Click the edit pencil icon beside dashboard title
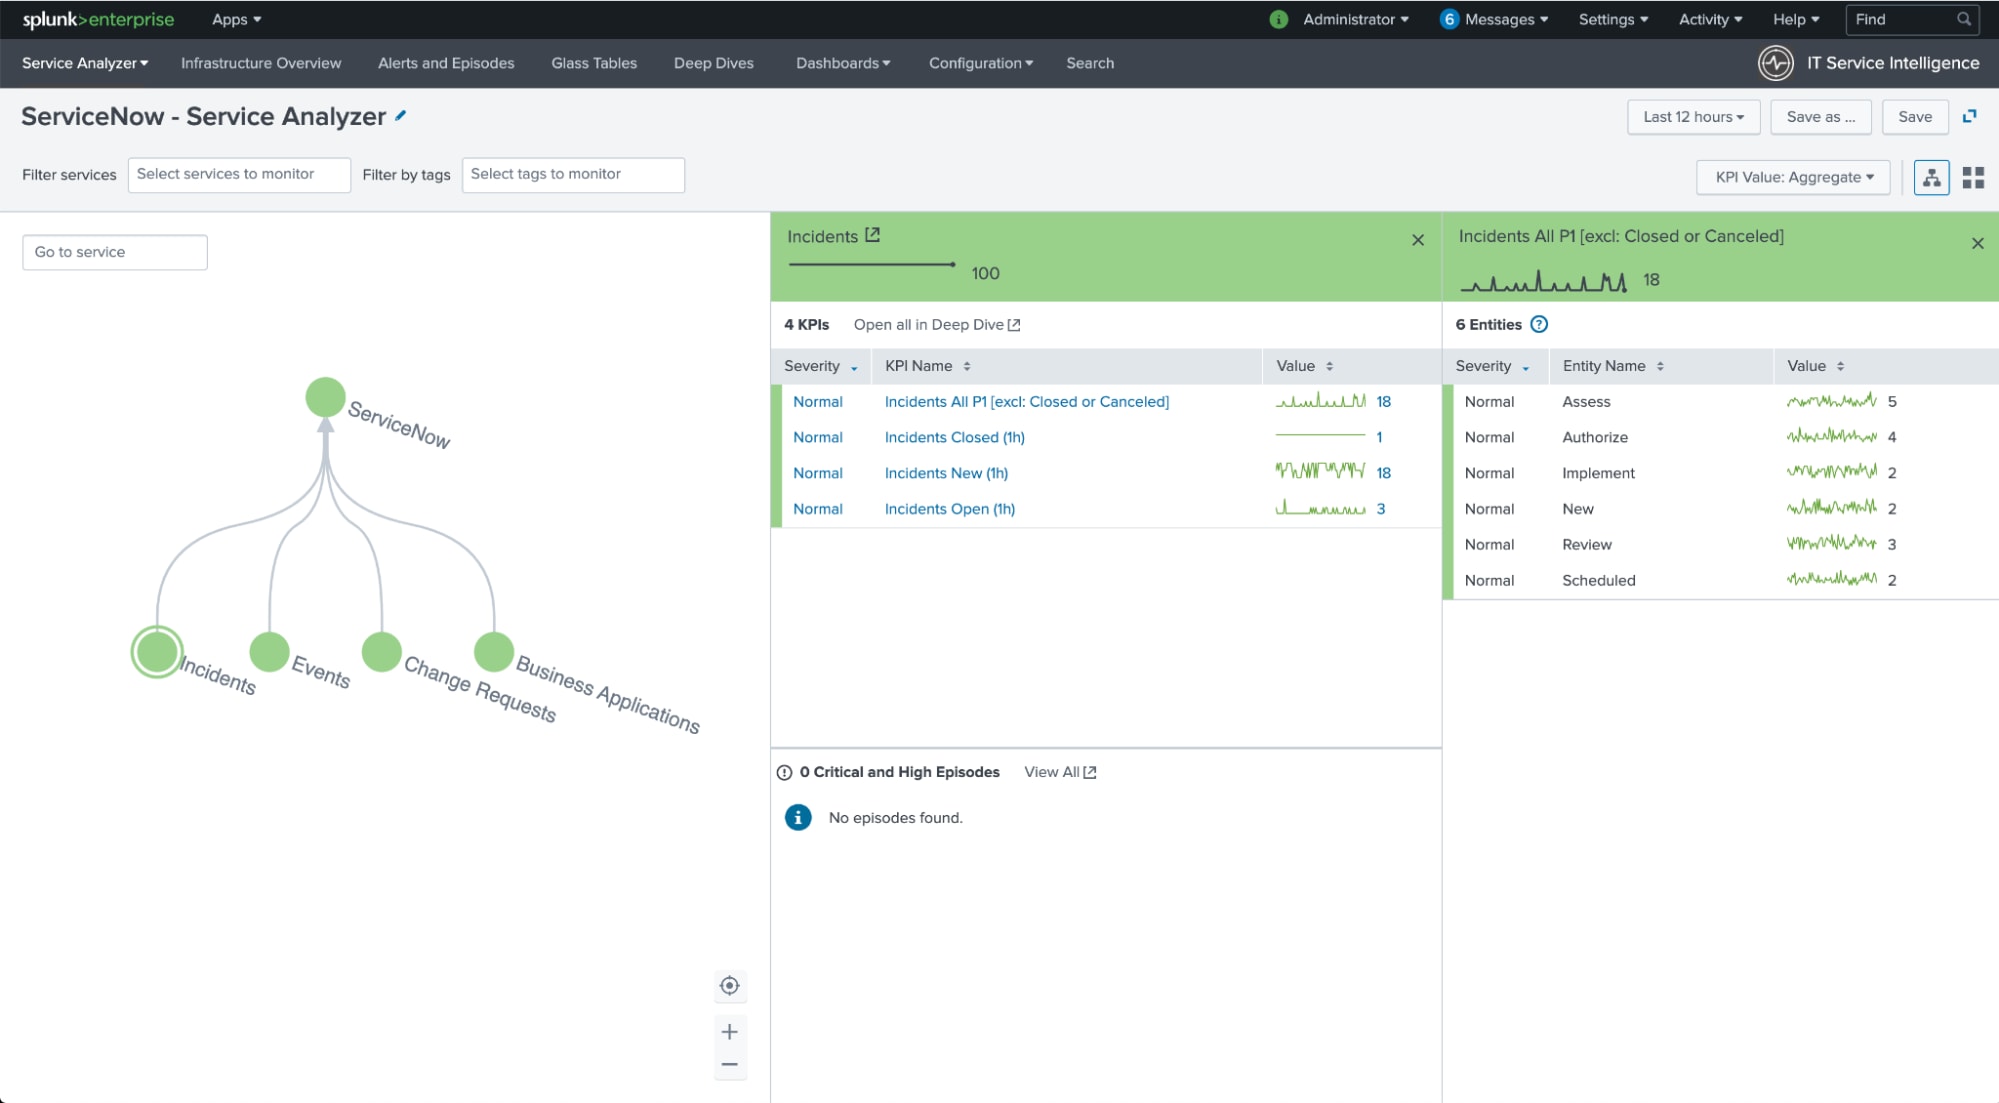1999x1103 pixels. (400, 116)
